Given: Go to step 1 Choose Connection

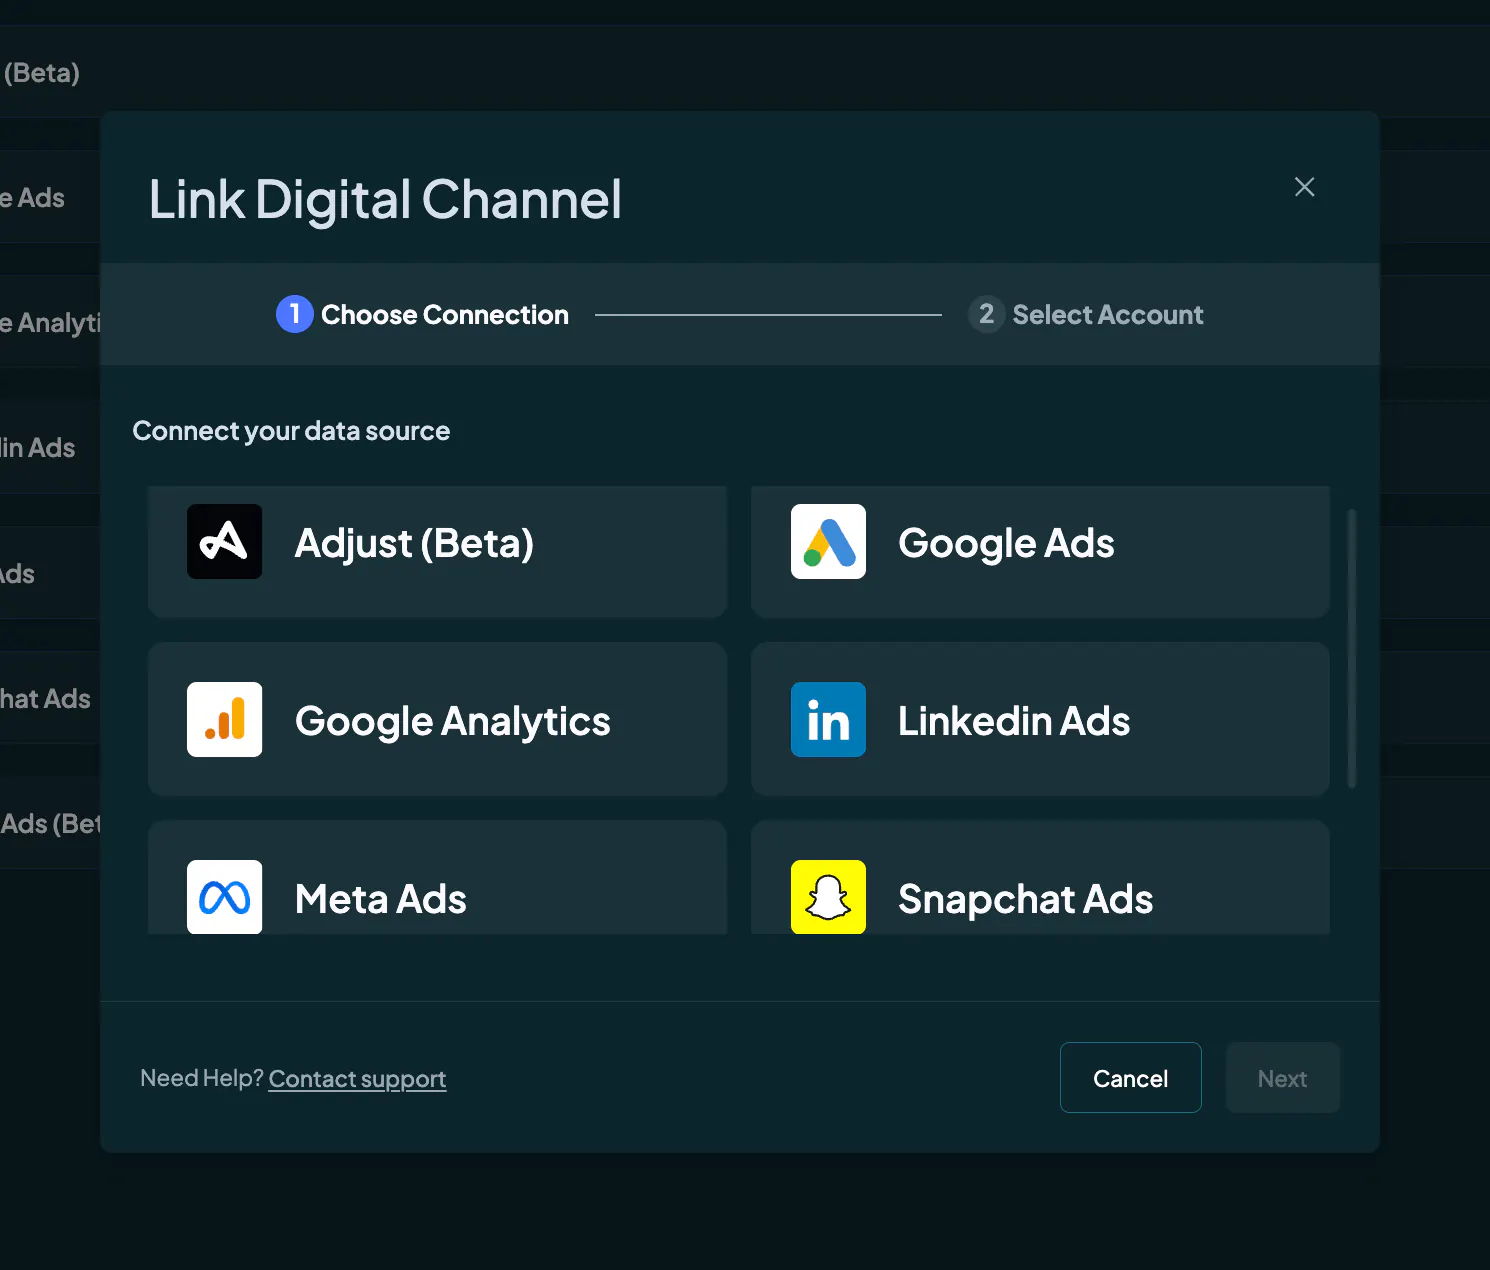Looking at the screenshot, I should (422, 314).
